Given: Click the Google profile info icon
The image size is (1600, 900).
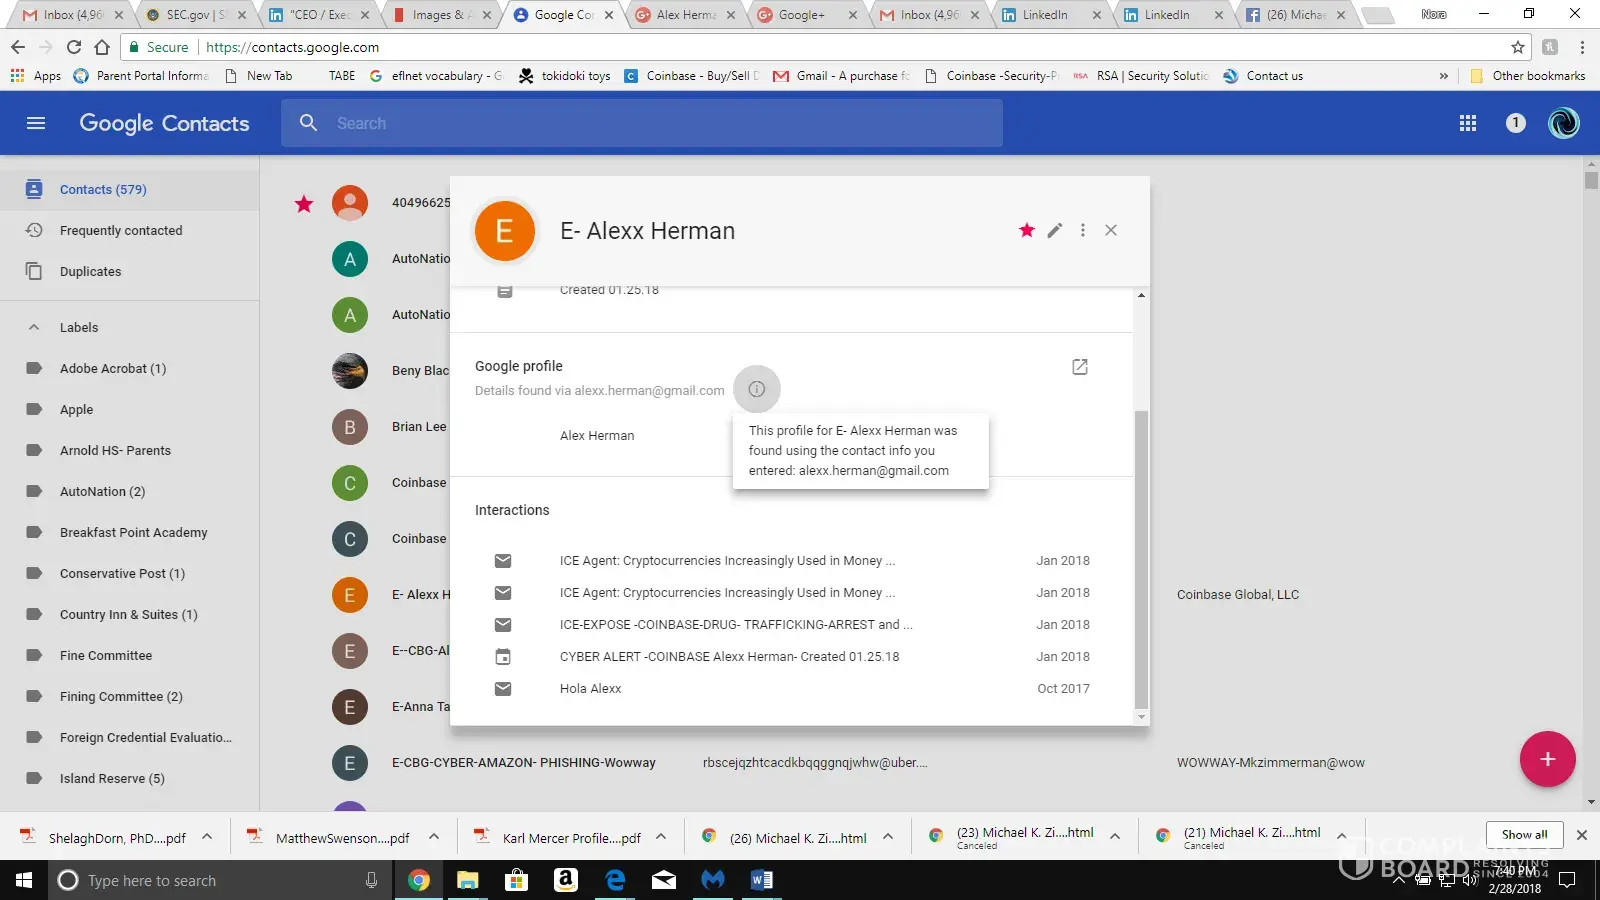Looking at the screenshot, I should (756, 389).
